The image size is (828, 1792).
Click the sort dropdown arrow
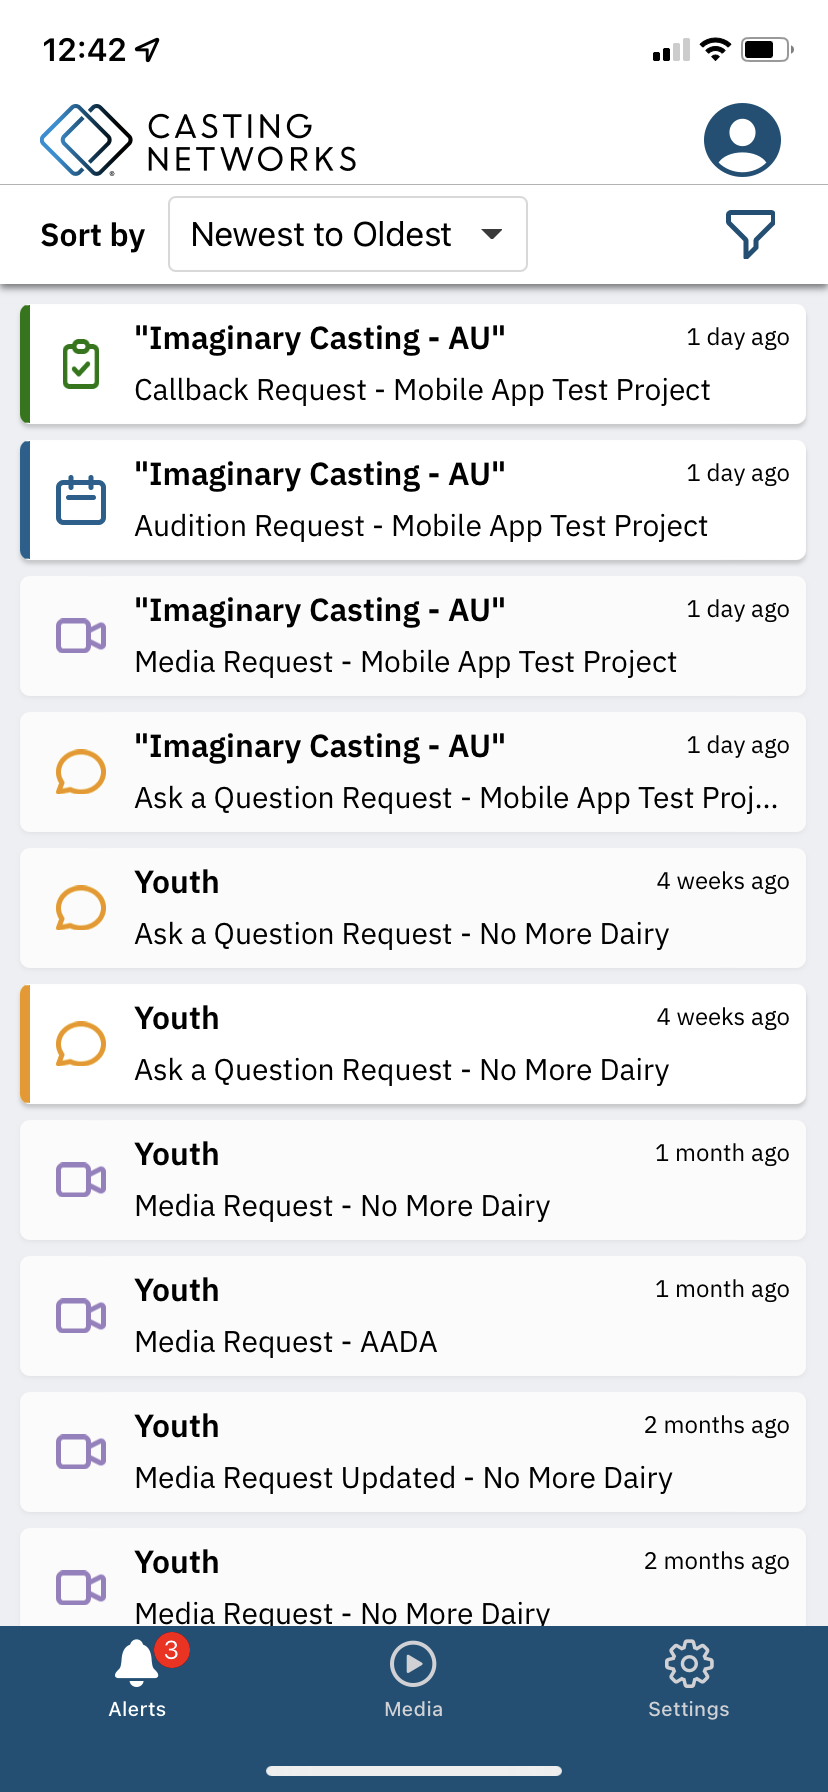491,234
